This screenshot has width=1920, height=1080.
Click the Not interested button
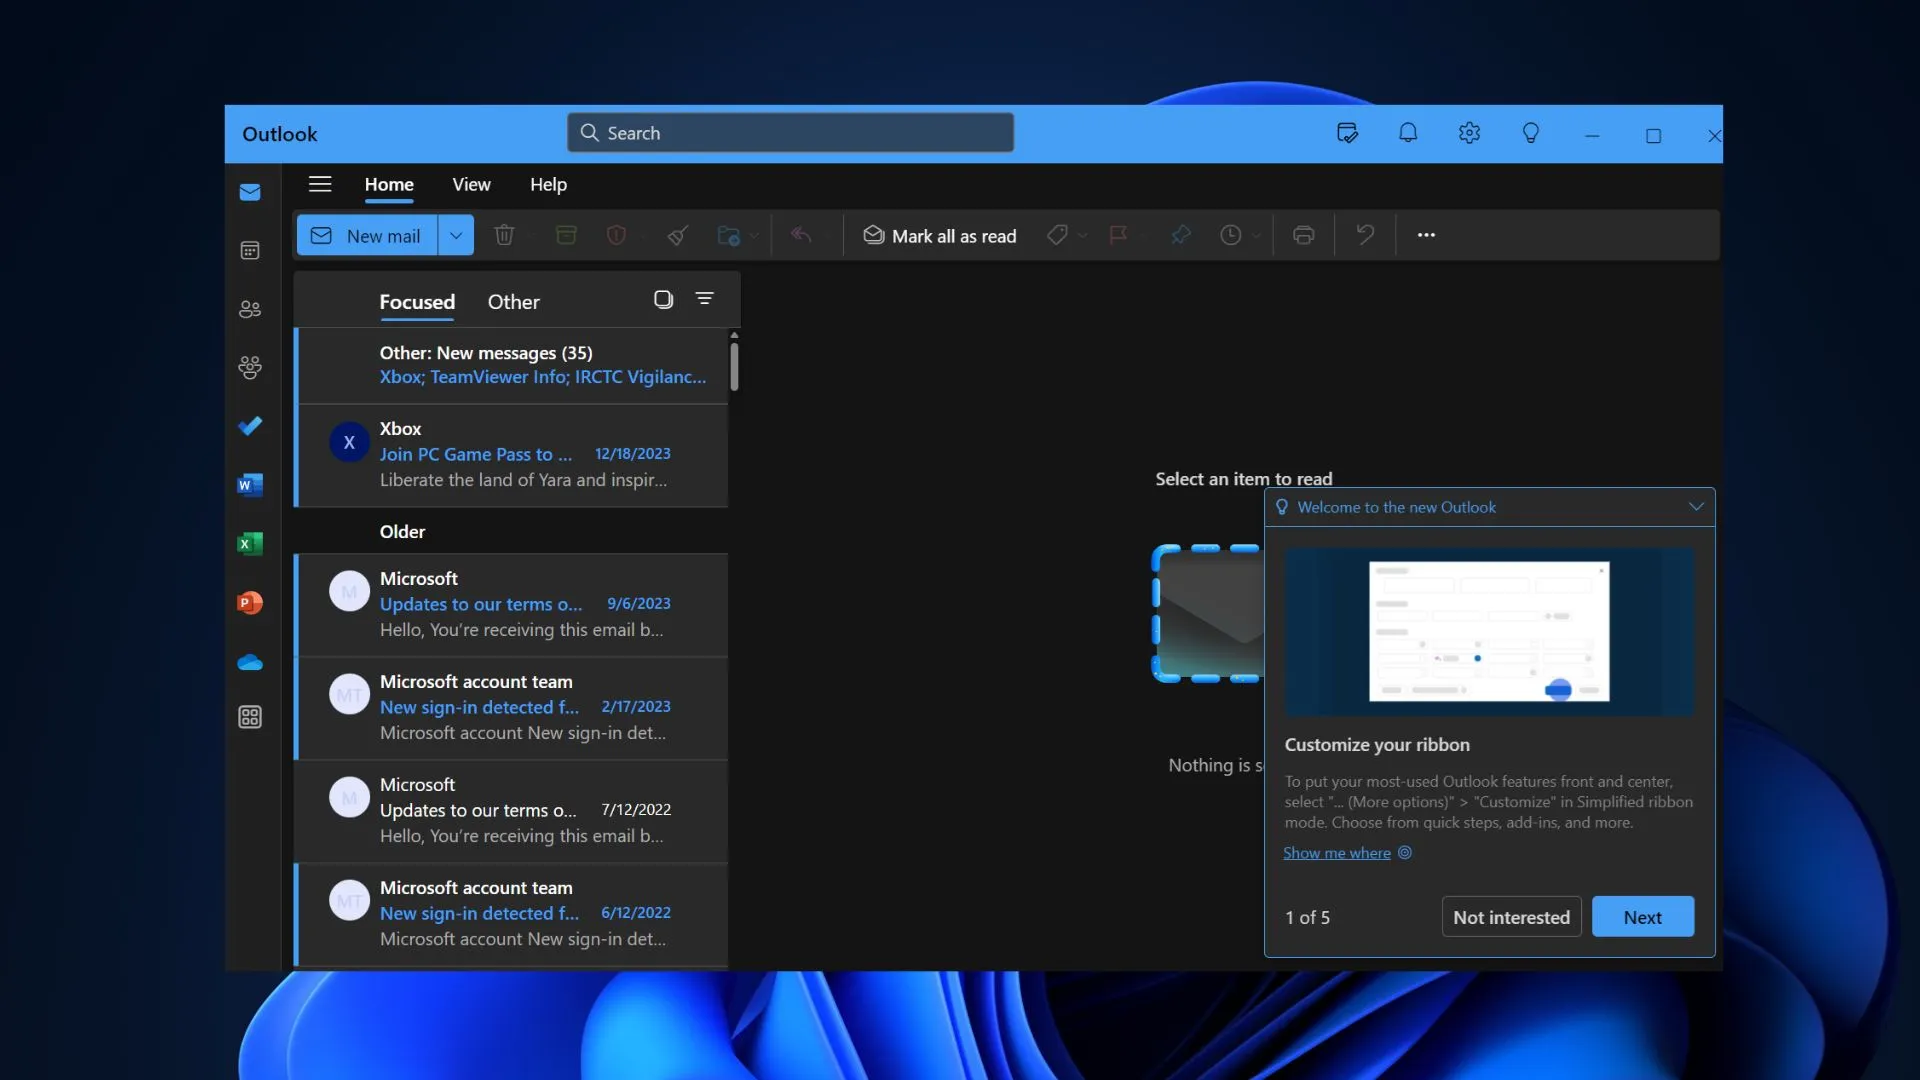pyautogui.click(x=1511, y=915)
